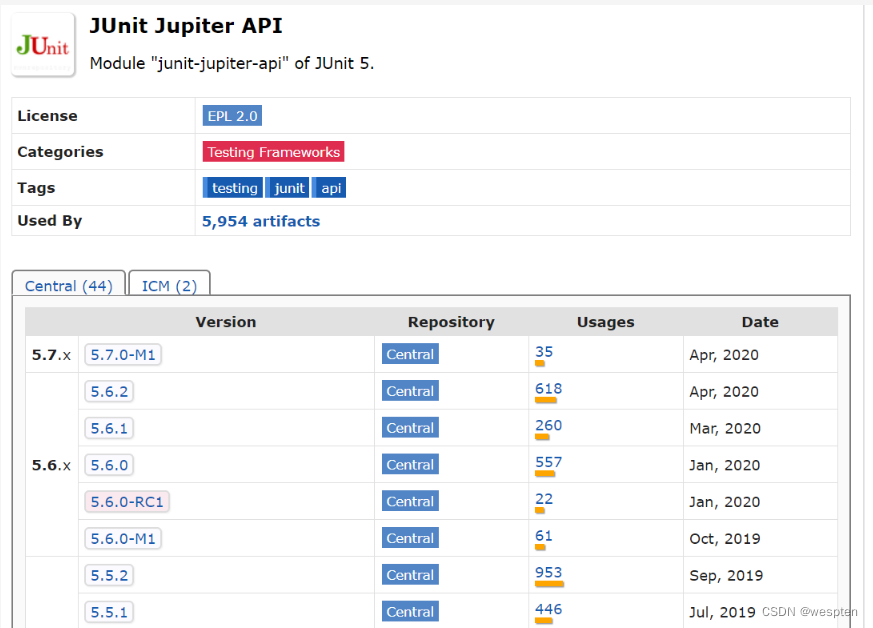This screenshot has height=628, width=873.
Task: Open version 5.6.0
Action: point(109,465)
